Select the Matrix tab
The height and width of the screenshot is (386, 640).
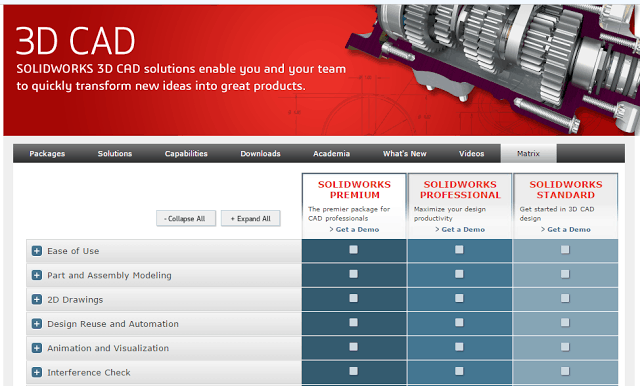point(528,154)
